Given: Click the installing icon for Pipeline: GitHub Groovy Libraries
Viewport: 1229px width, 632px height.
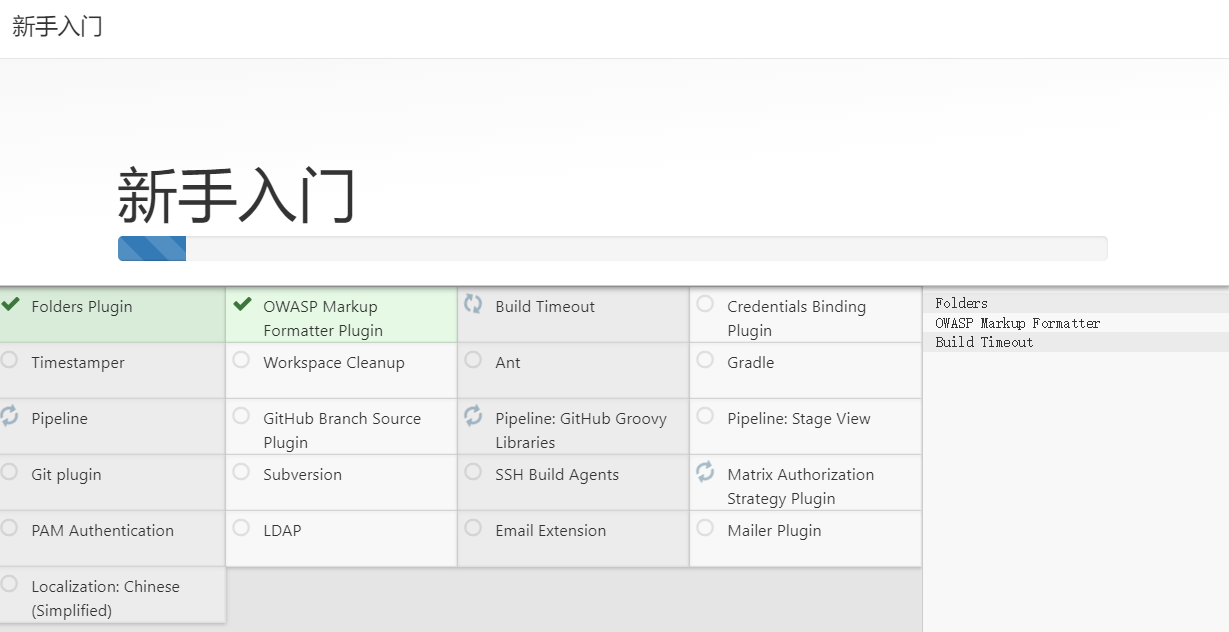Looking at the screenshot, I should pos(473,416).
